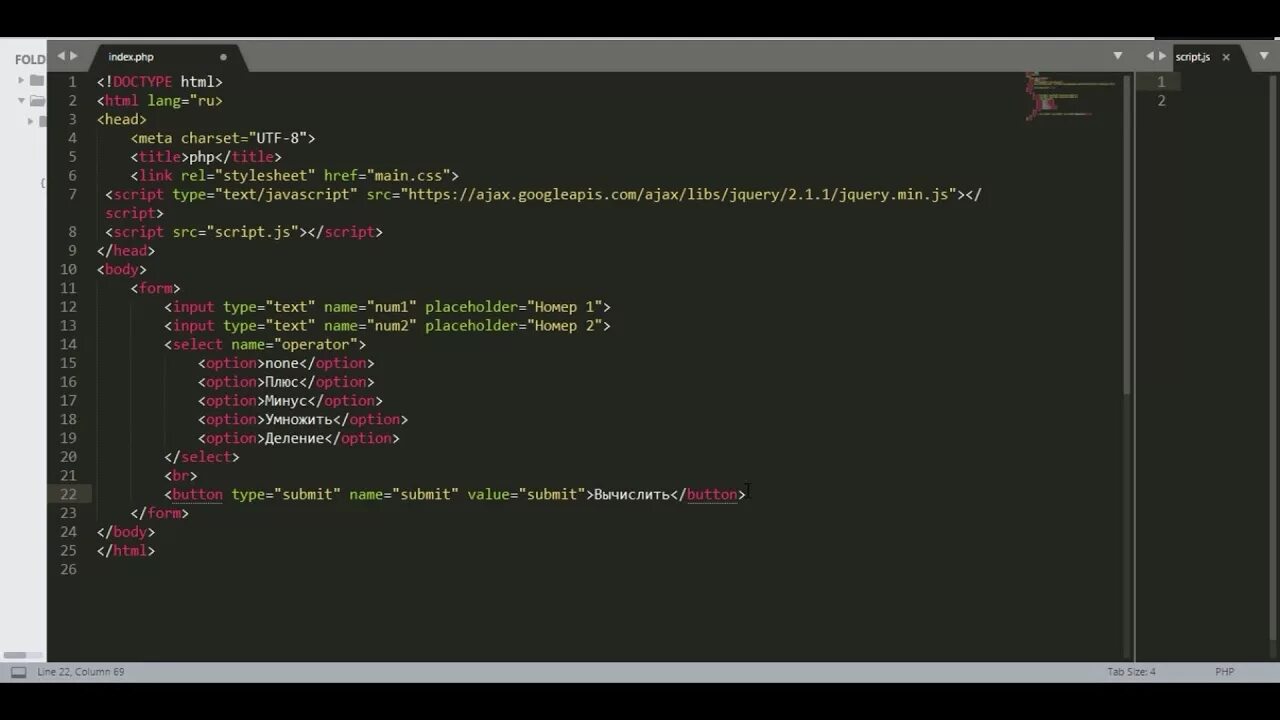The height and width of the screenshot is (720, 1280).
Task: Click the 'none' option line
Action: (x=286, y=363)
